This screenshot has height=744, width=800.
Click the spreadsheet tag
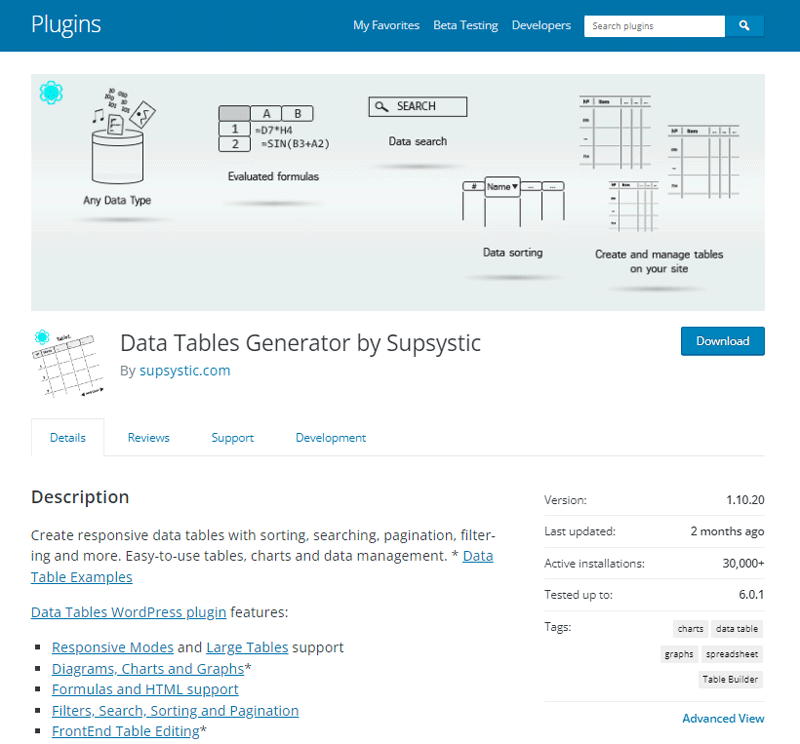[732, 654]
